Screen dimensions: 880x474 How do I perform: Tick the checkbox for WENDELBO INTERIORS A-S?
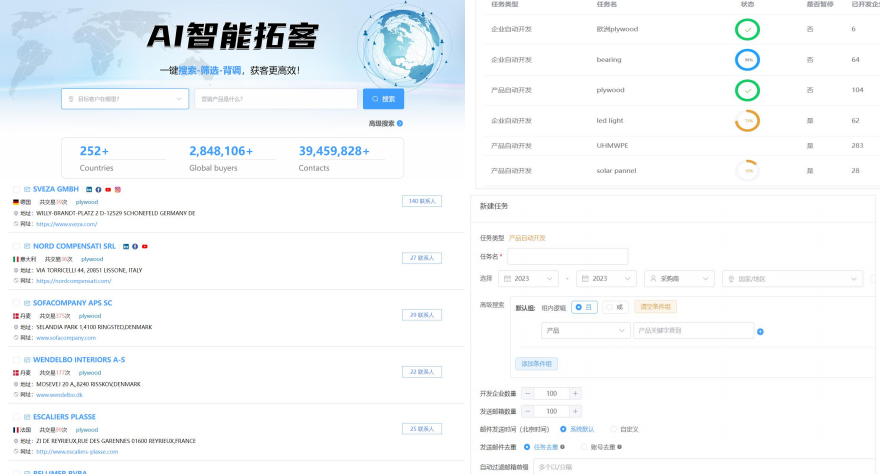pyautogui.click(x=16, y=359)
